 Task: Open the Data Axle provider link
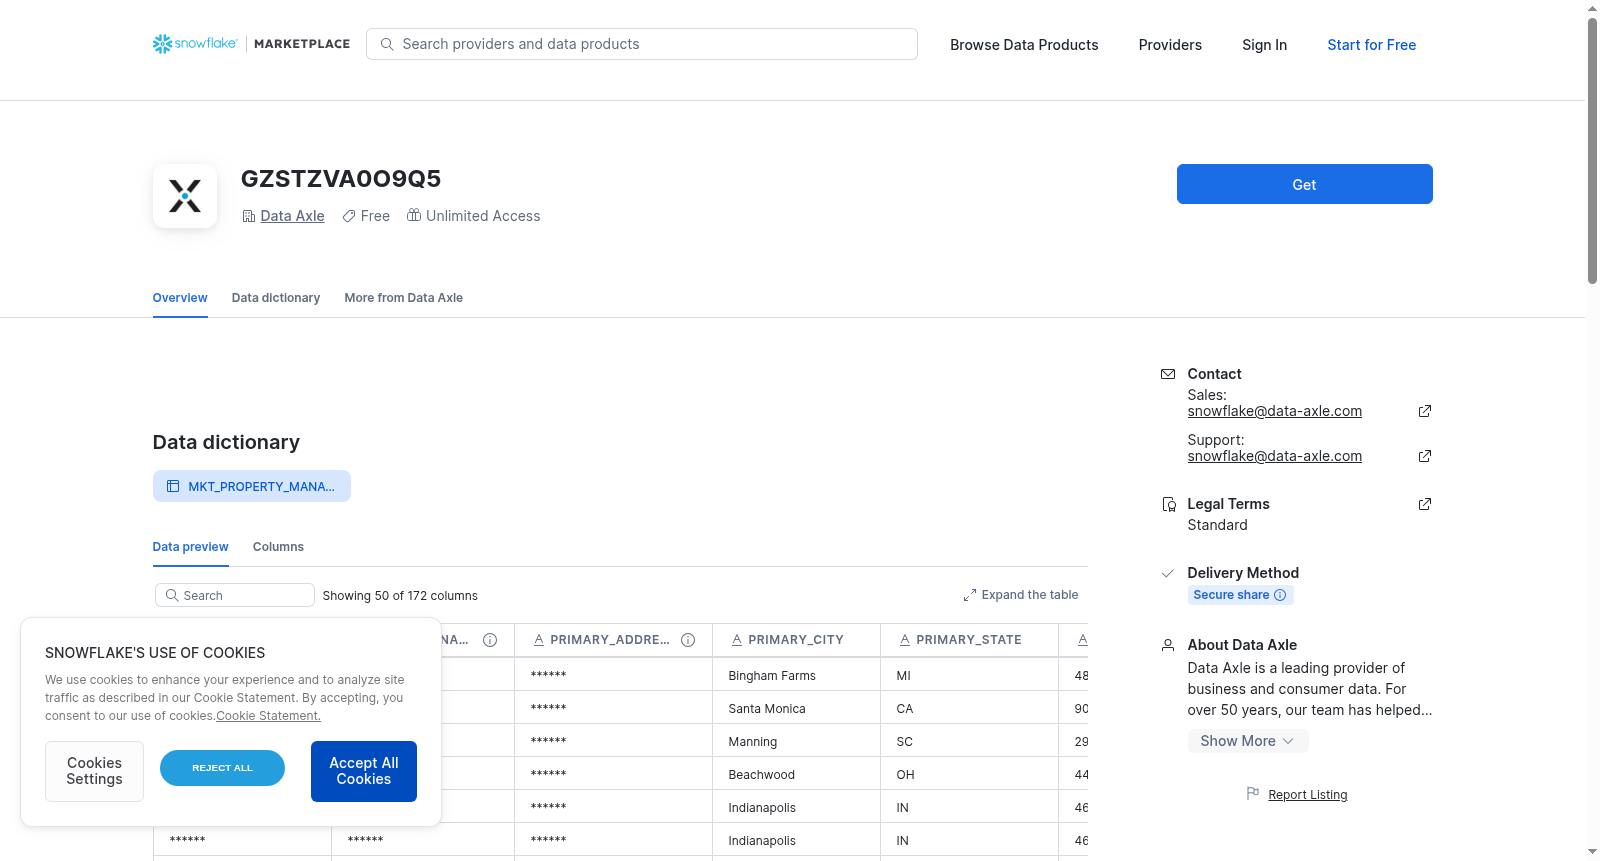(x=293, y=216)
